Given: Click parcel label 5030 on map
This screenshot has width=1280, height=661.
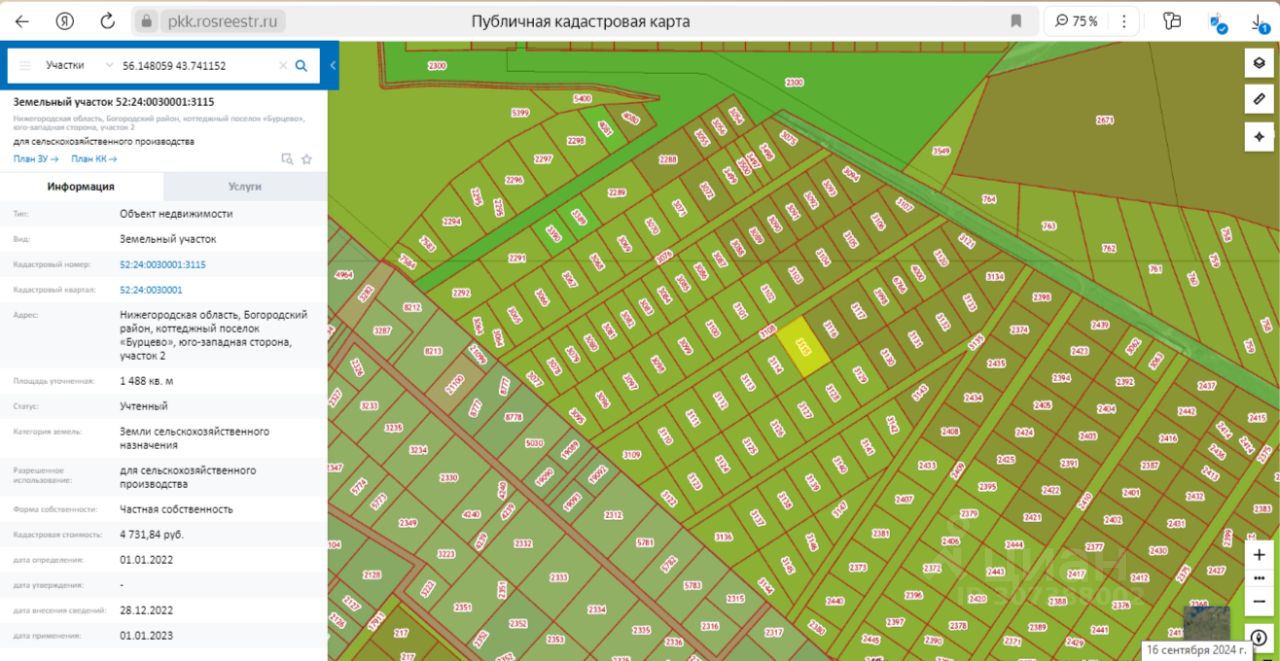Looking at the screenshot, I should (x=534, y=443).
